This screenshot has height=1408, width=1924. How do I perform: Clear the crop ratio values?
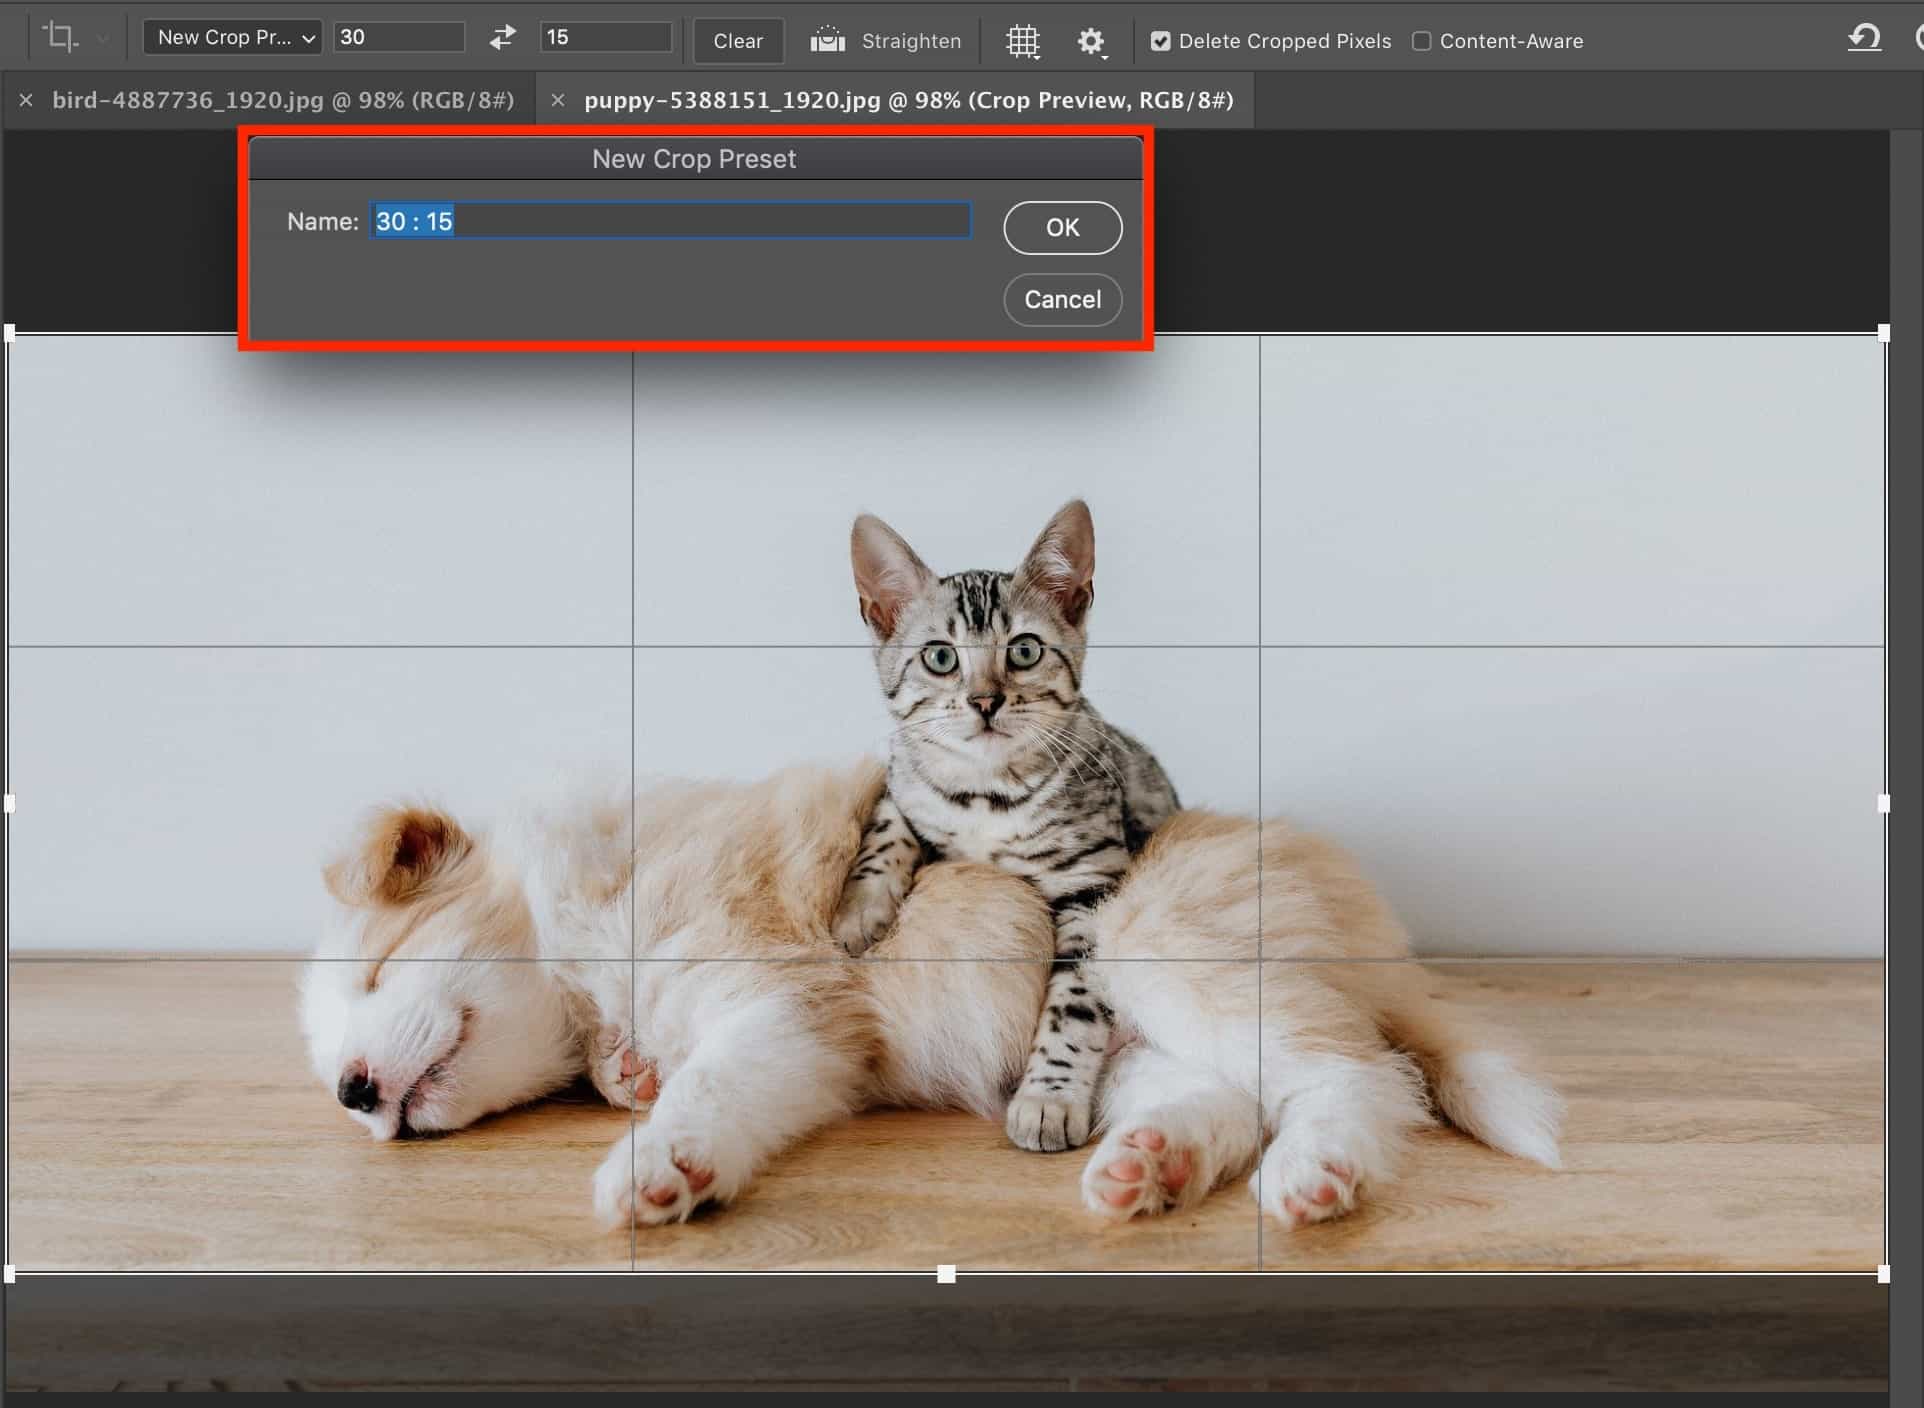738,41
